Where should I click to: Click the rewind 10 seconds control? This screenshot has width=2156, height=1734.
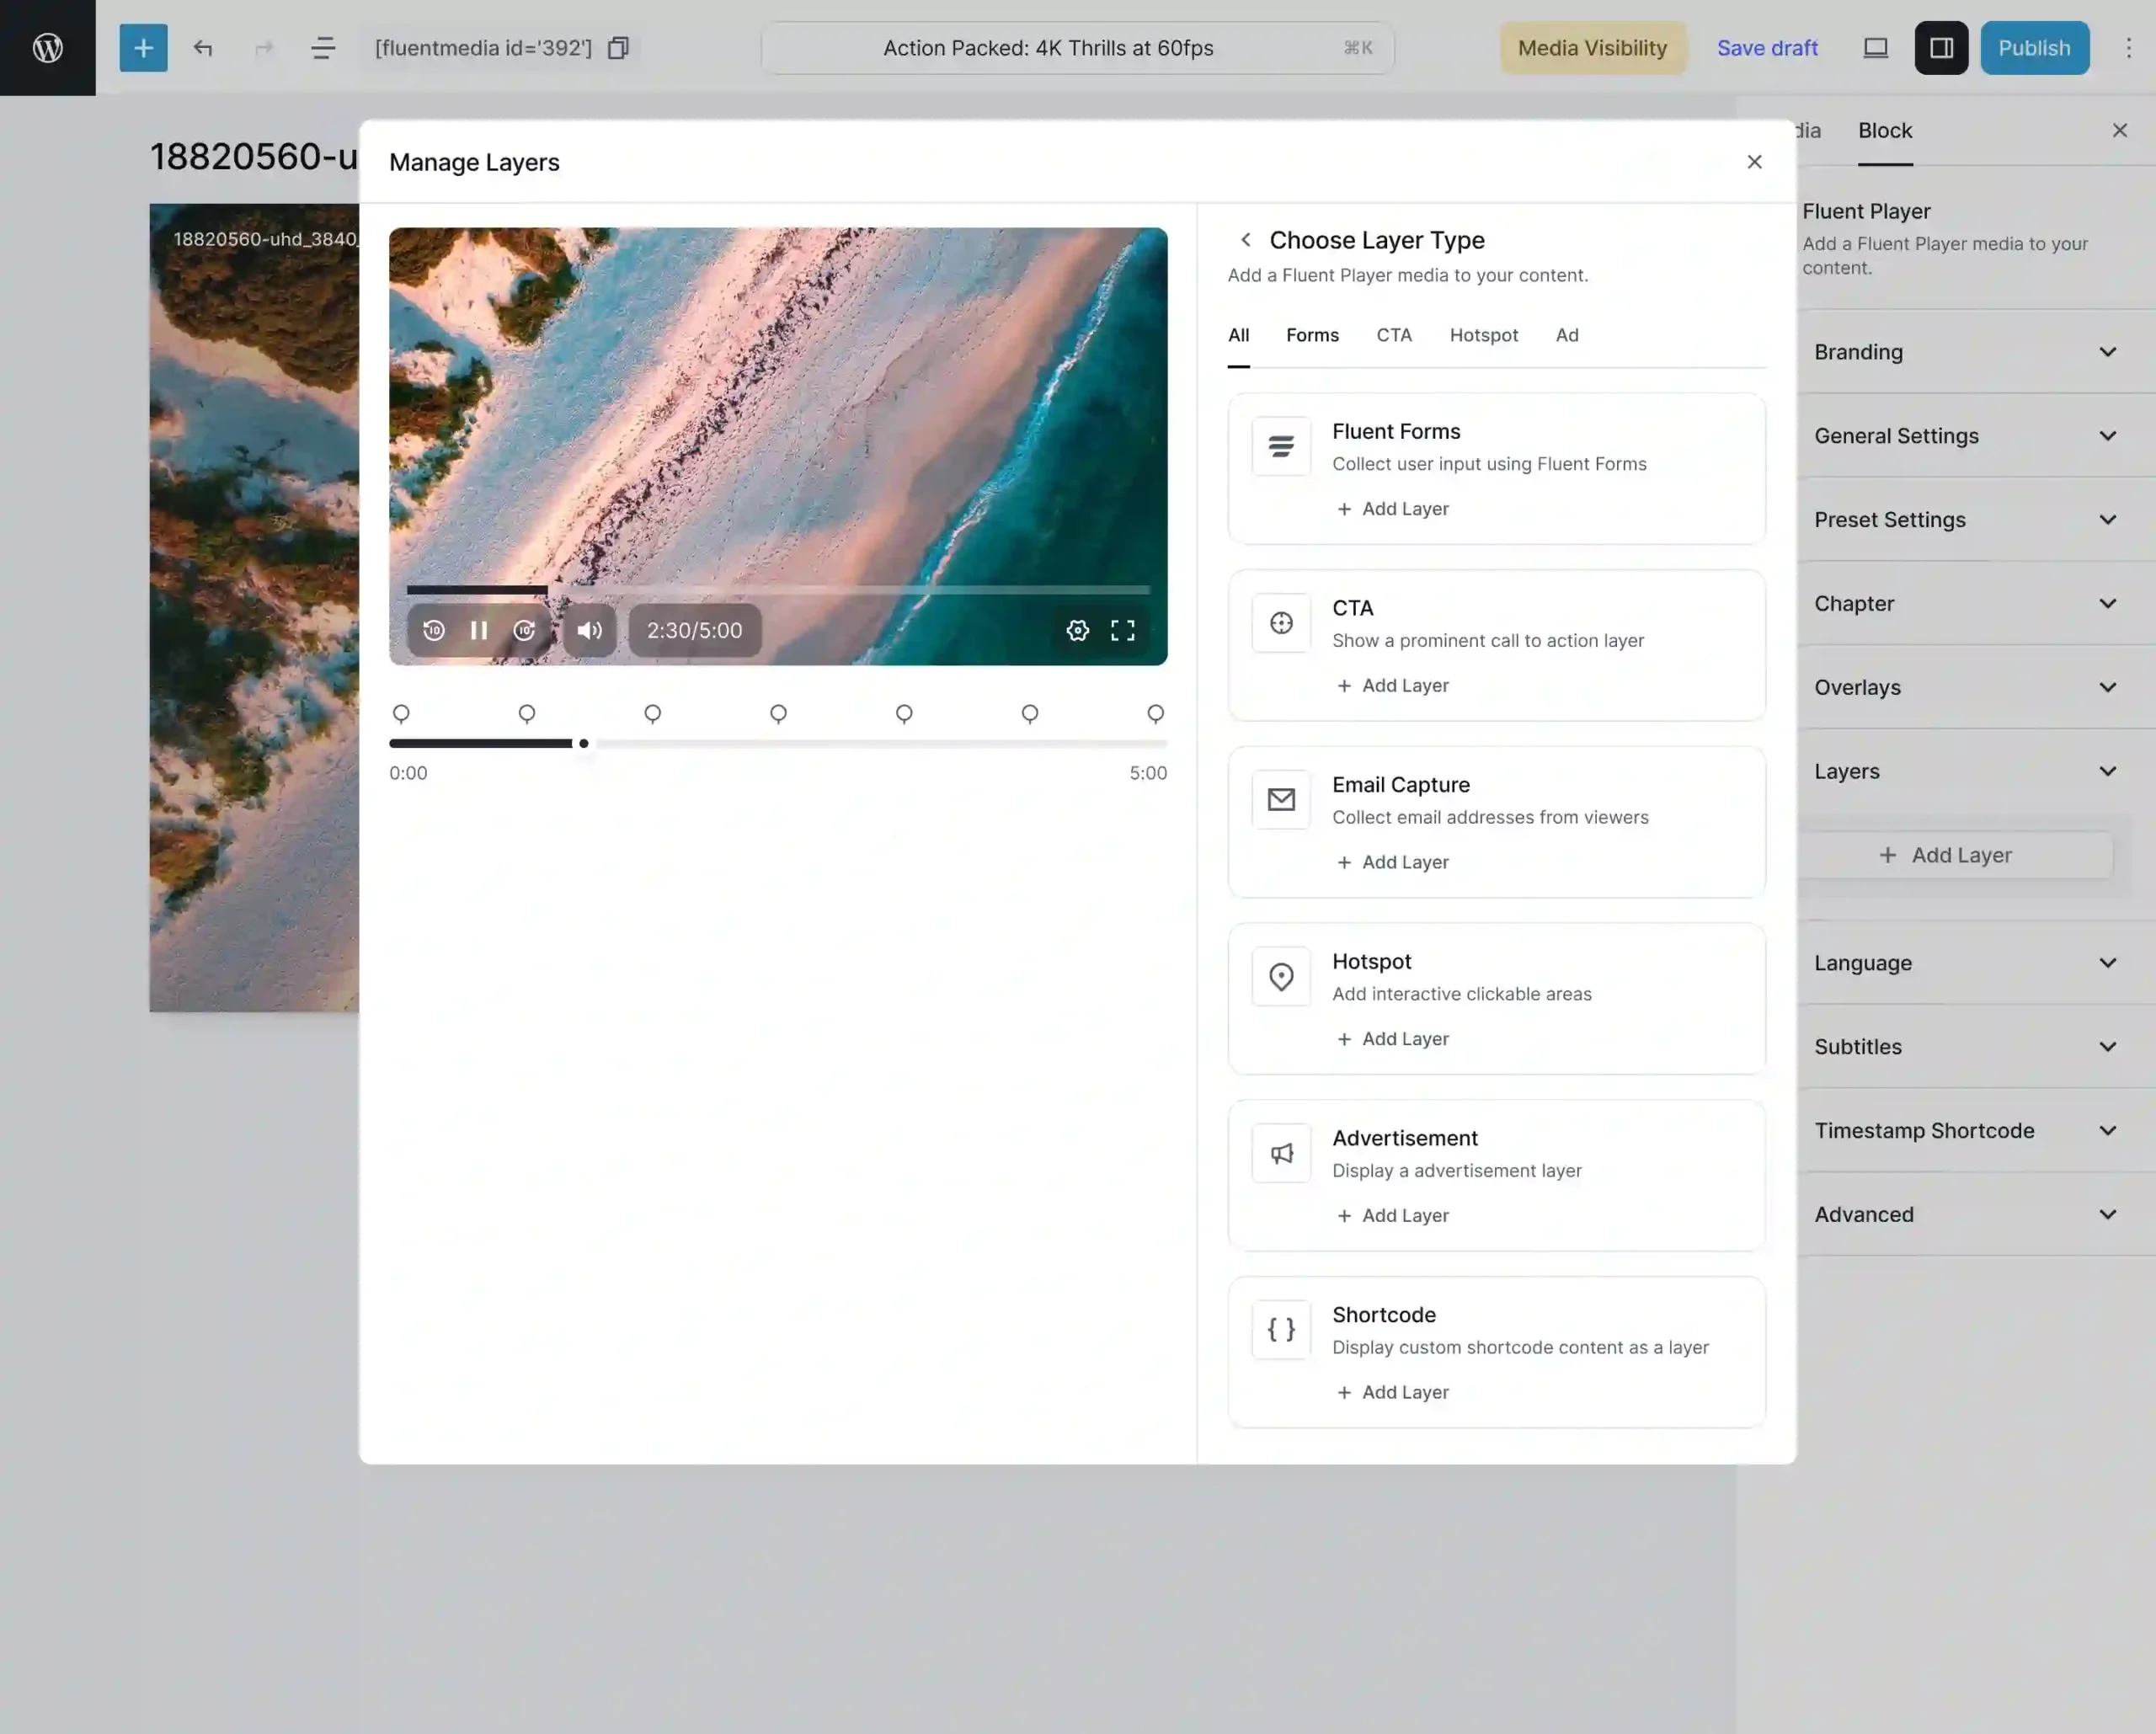pyautogui.click(x=434, y=630)
